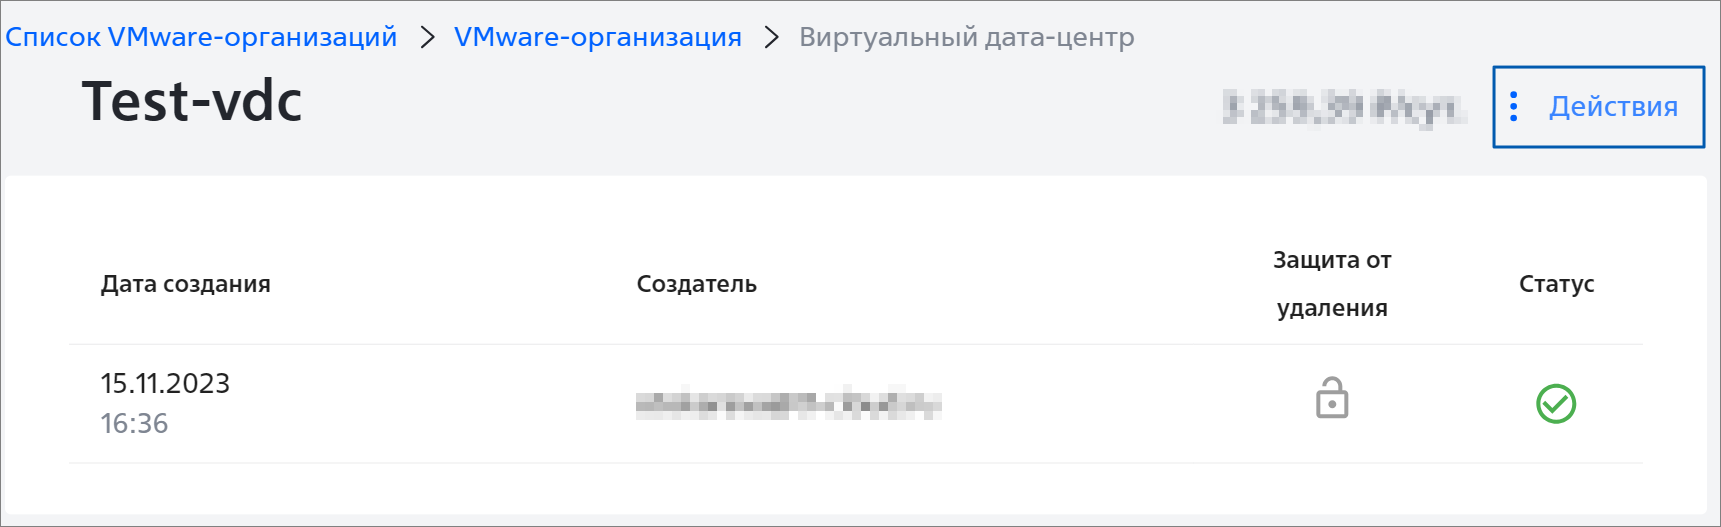Click the three-dot icon in Действия button
The image size is (1721, 527).
(1514, 107)
